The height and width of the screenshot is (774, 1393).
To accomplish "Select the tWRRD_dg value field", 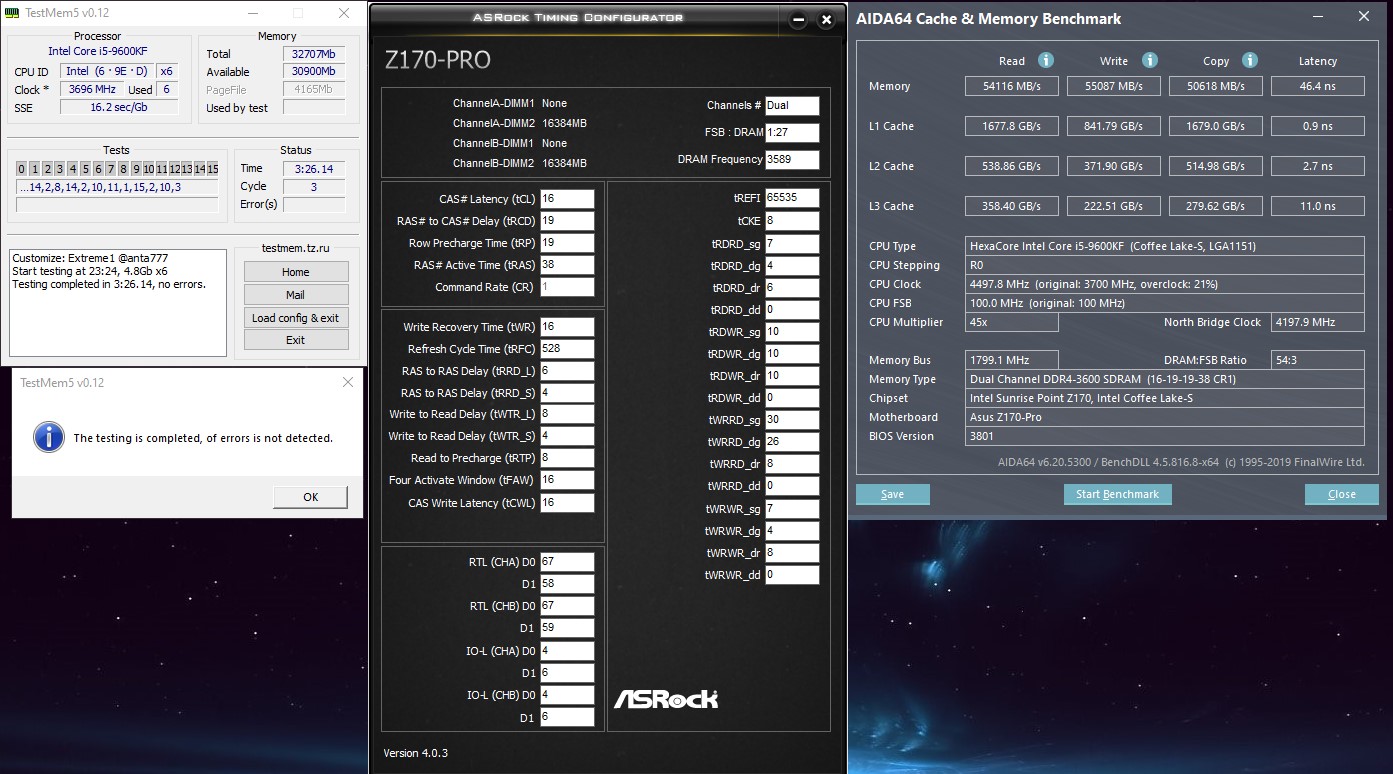I will [x=792, y=442].
